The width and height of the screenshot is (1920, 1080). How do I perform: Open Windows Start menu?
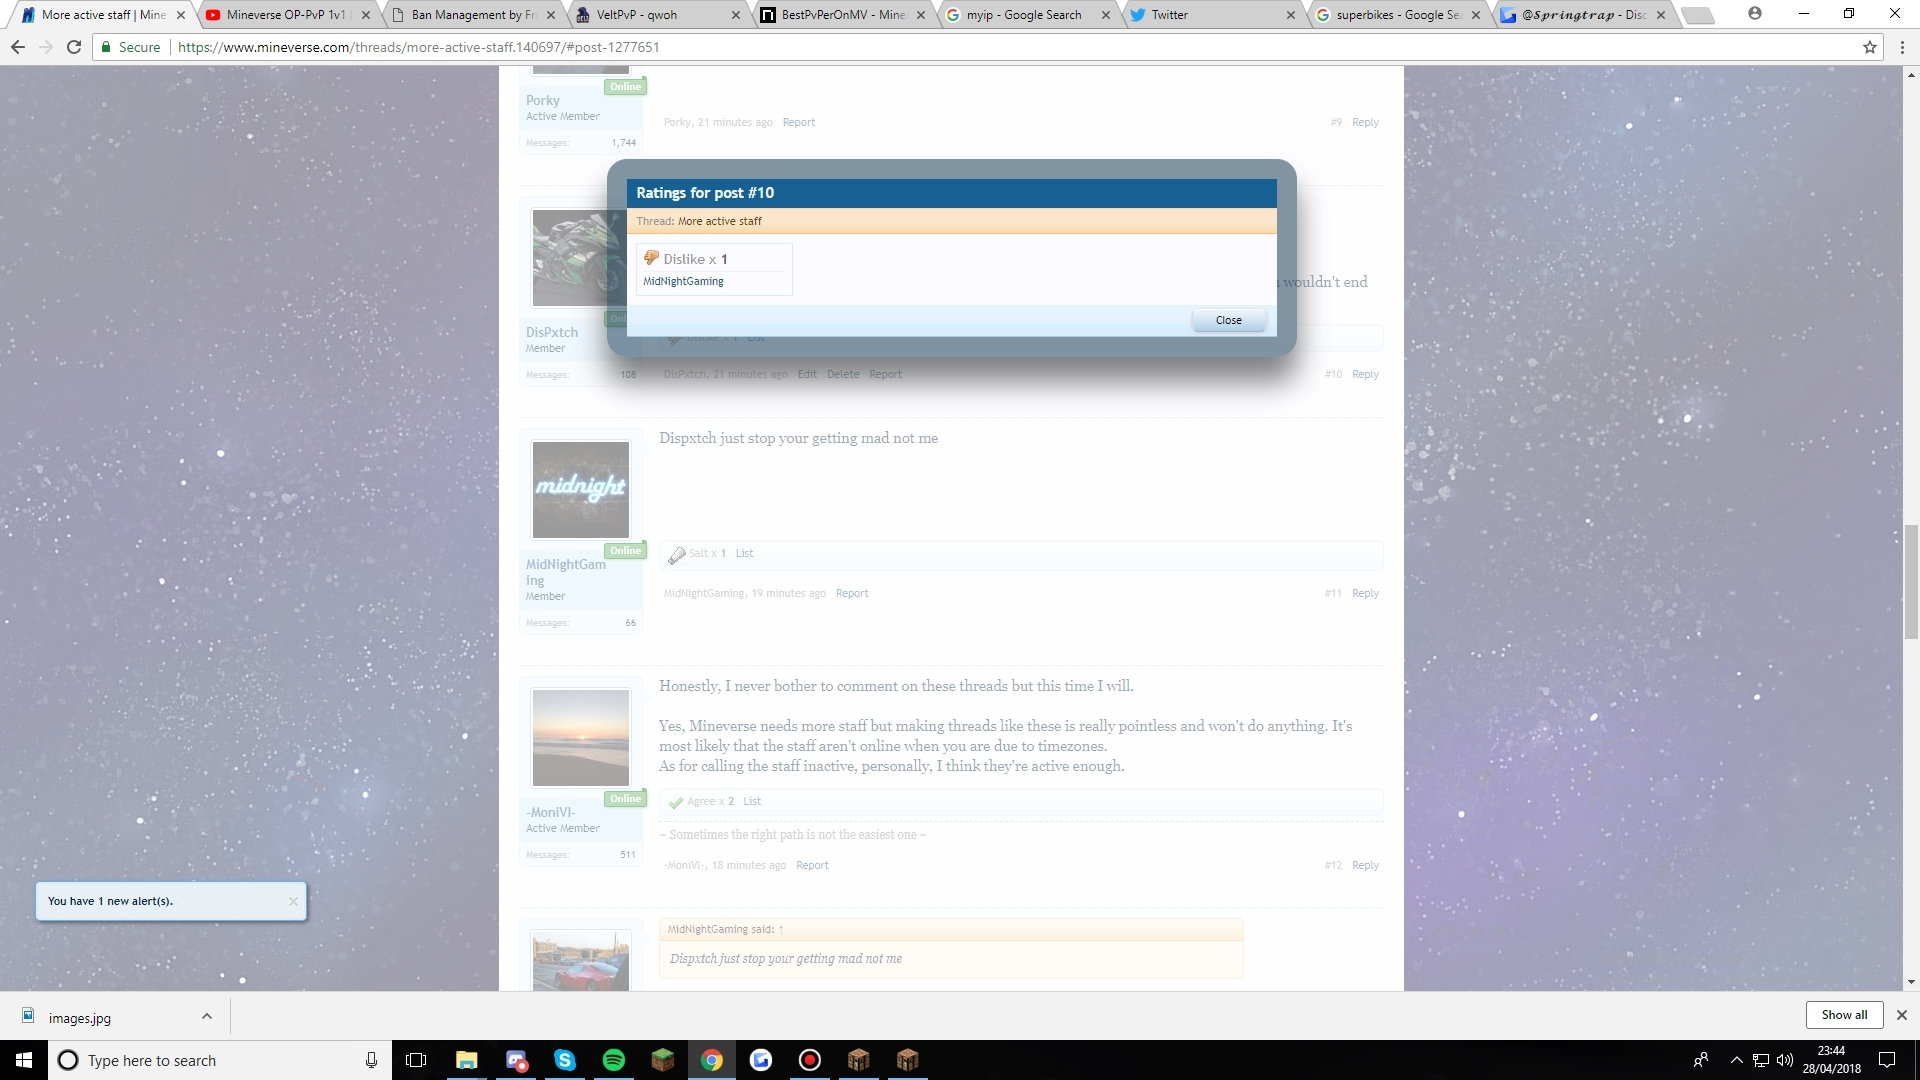(x=24, y=1060)
